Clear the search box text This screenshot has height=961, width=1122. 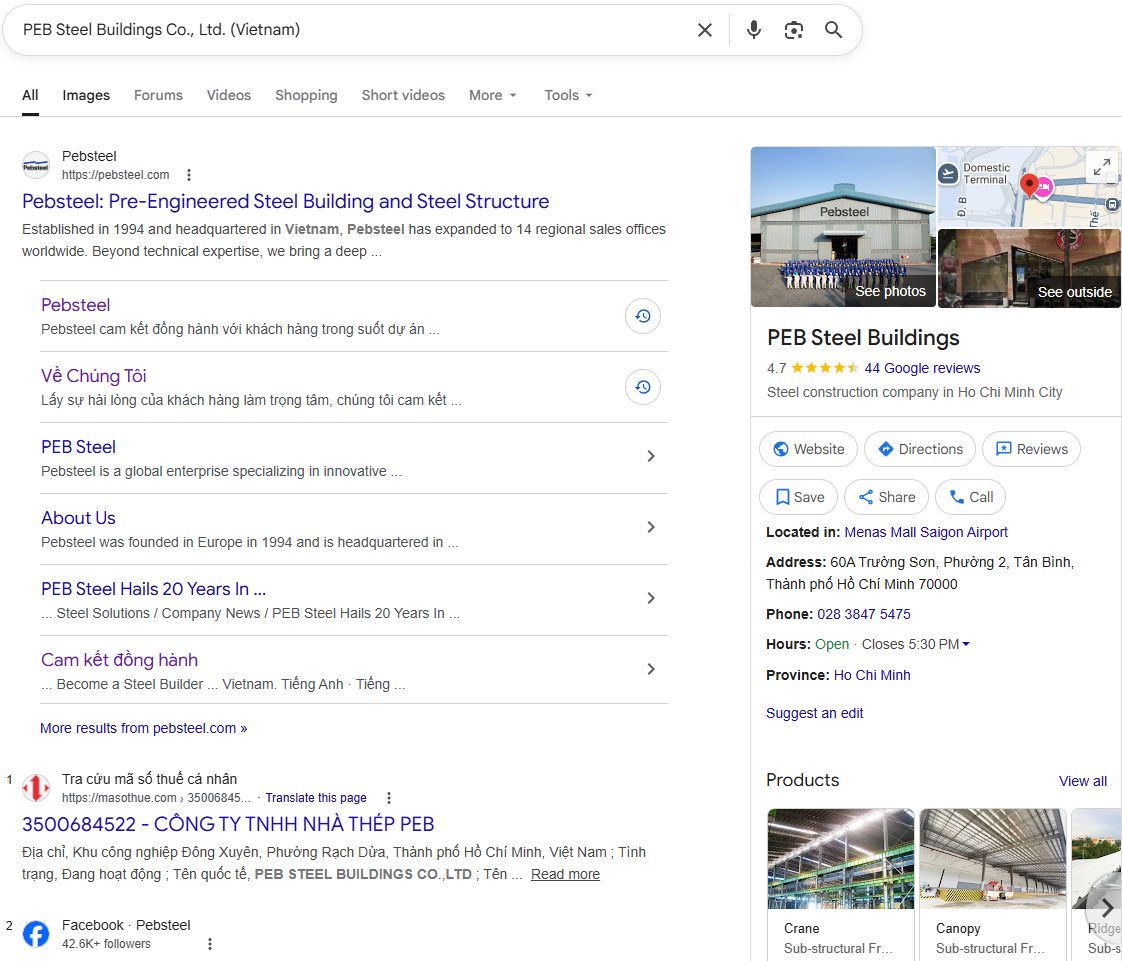(x=705, y=30)
